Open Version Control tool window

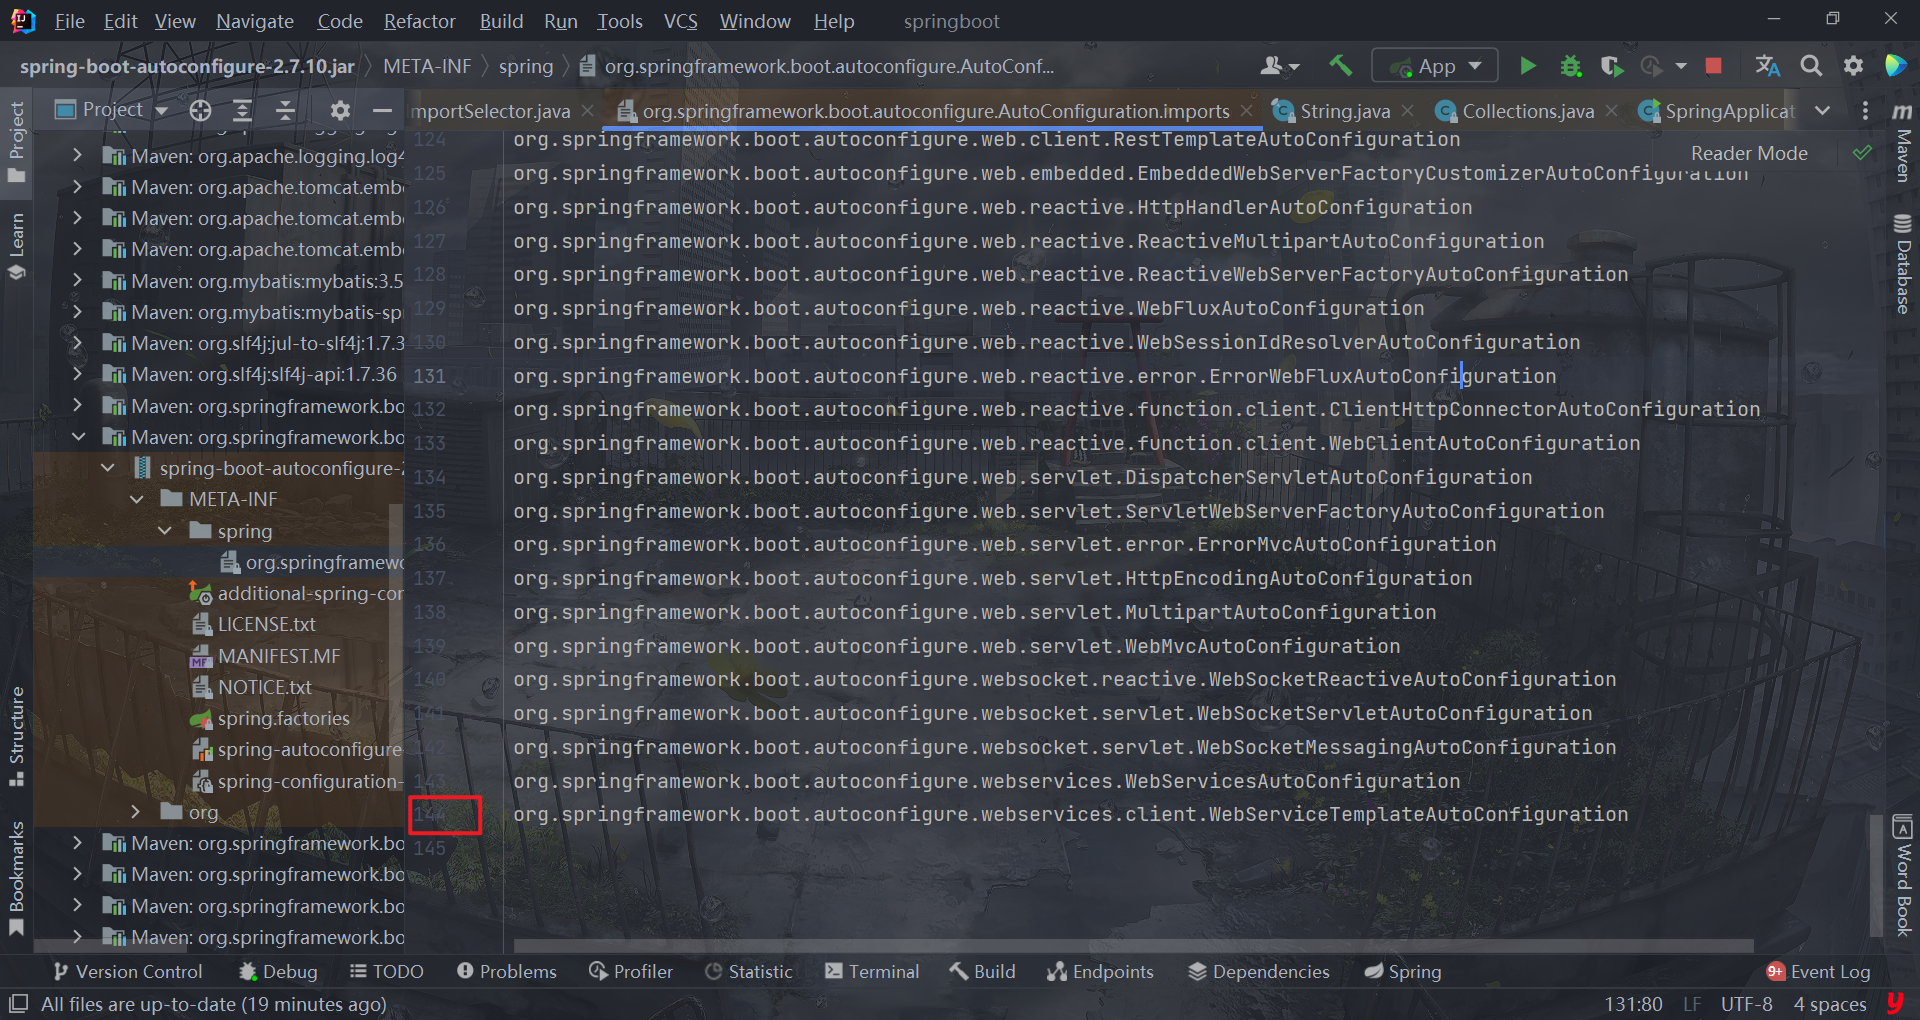(128, 971)
